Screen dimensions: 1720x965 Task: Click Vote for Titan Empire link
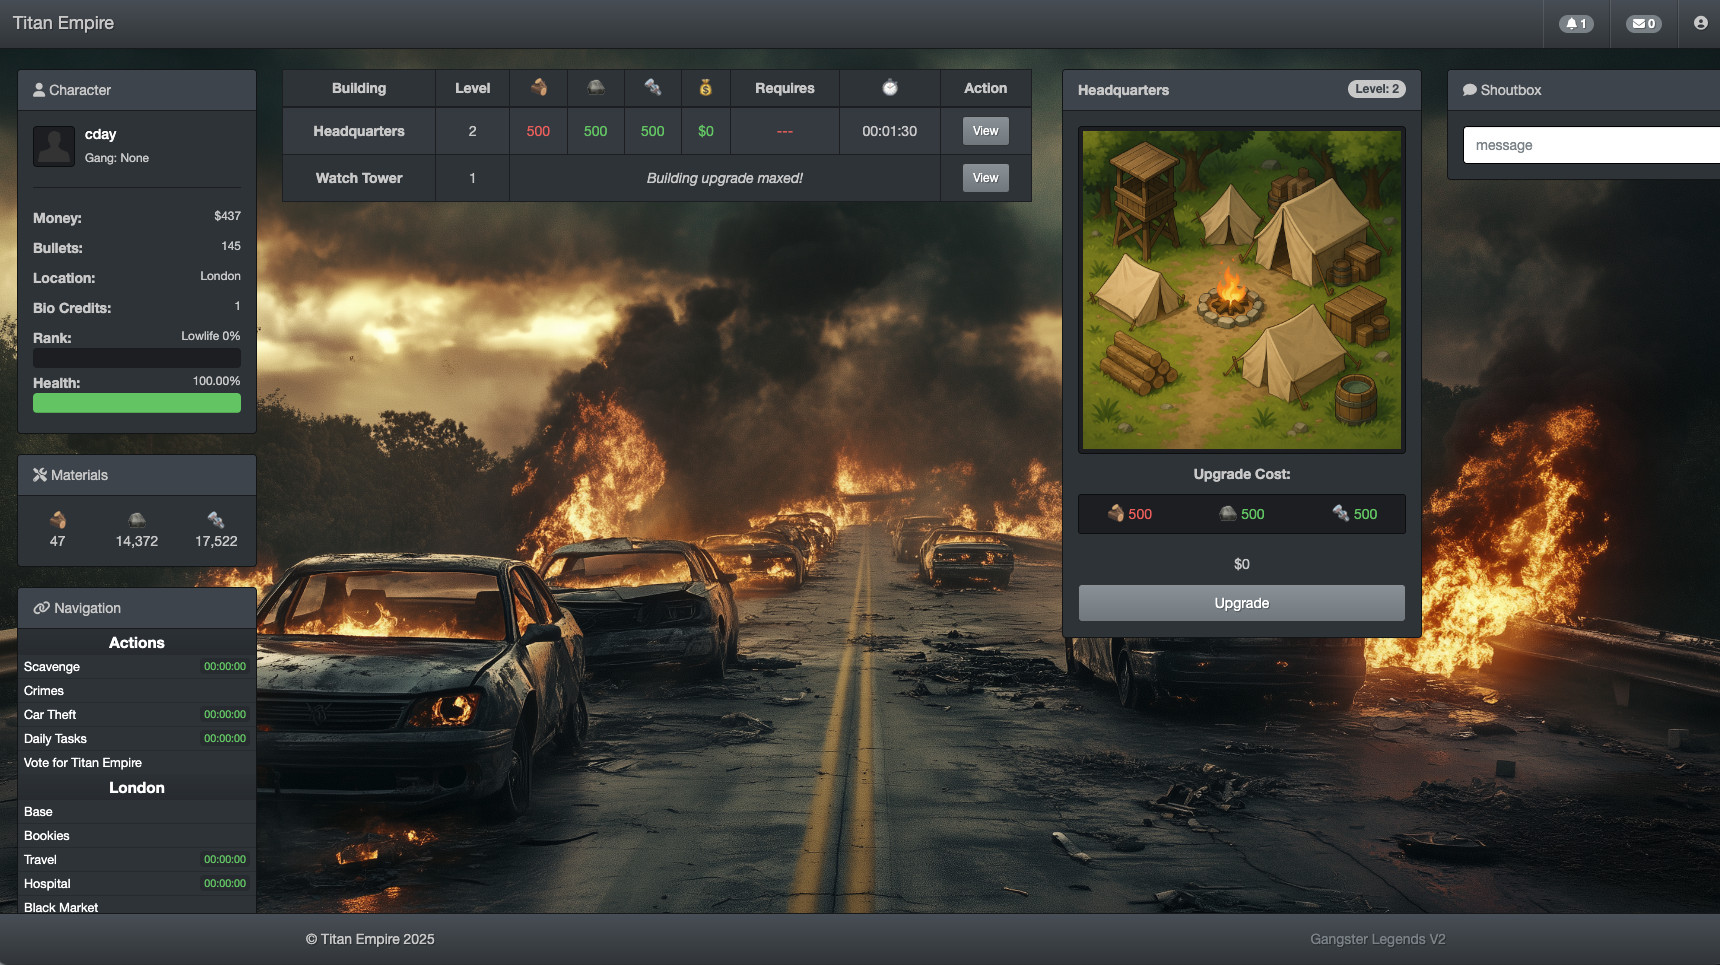[x=83, y=763]
